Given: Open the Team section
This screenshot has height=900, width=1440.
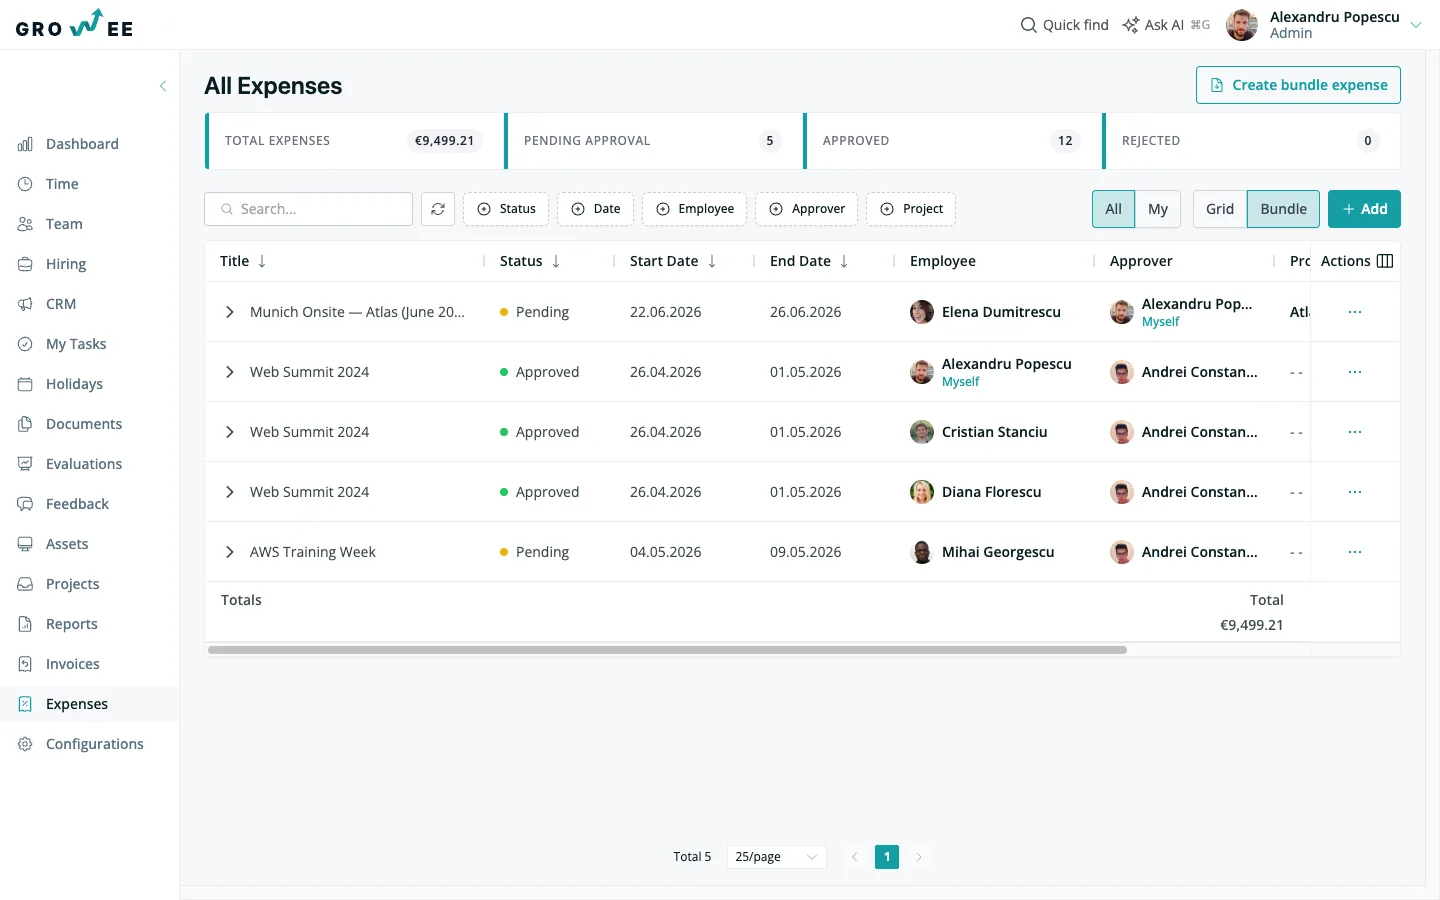Looking at the screenshot, I should click(x=64, y=224).
